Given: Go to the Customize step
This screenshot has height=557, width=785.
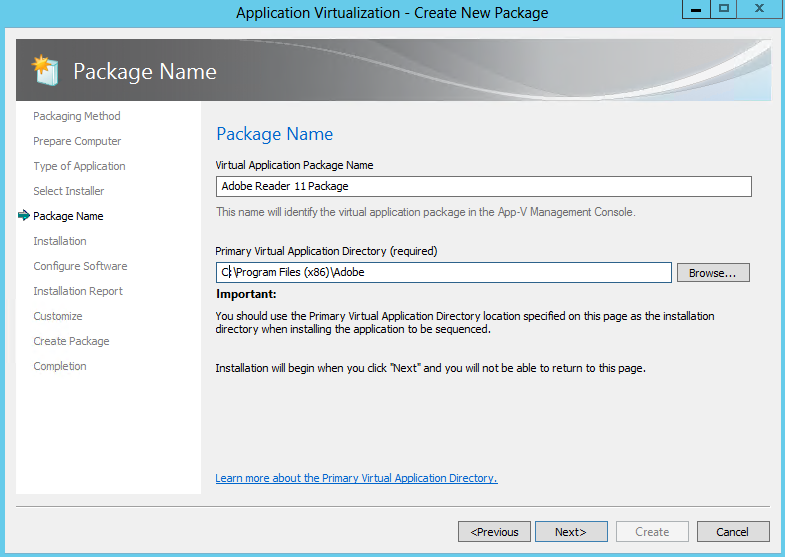Looking at the screenshot, I should [58, 316].
